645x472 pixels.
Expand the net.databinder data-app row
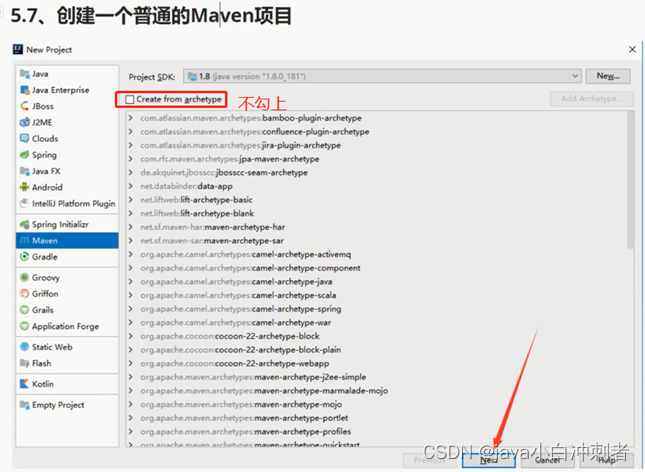[131, 186]
